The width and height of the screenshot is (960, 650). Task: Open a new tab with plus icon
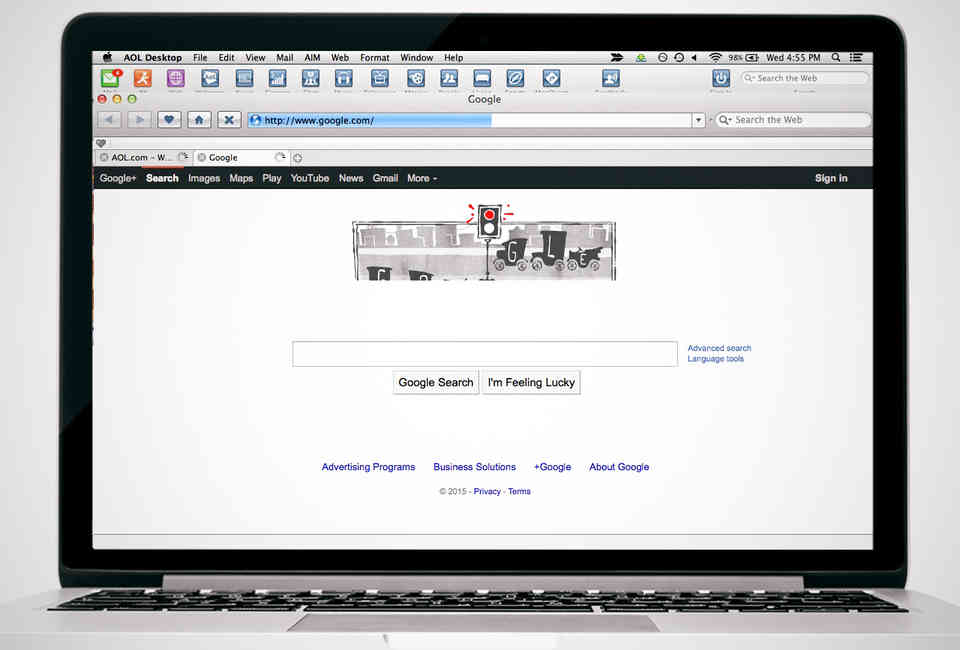coord(297,158)
